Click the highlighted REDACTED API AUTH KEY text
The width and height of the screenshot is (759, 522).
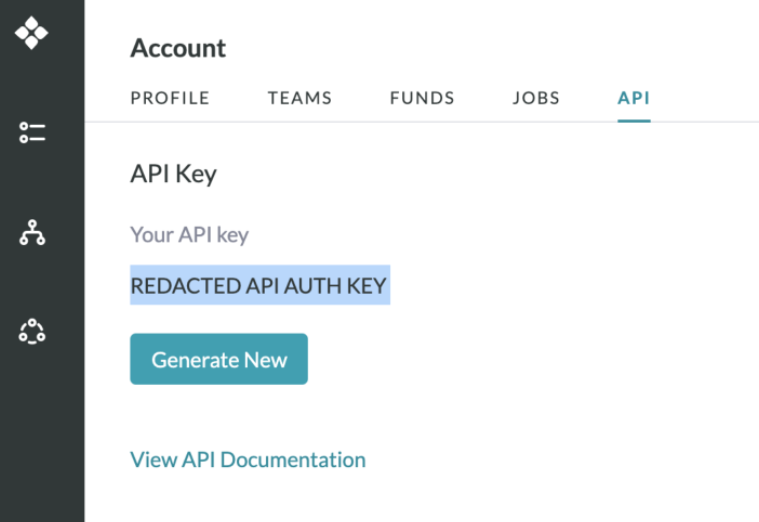259,286
